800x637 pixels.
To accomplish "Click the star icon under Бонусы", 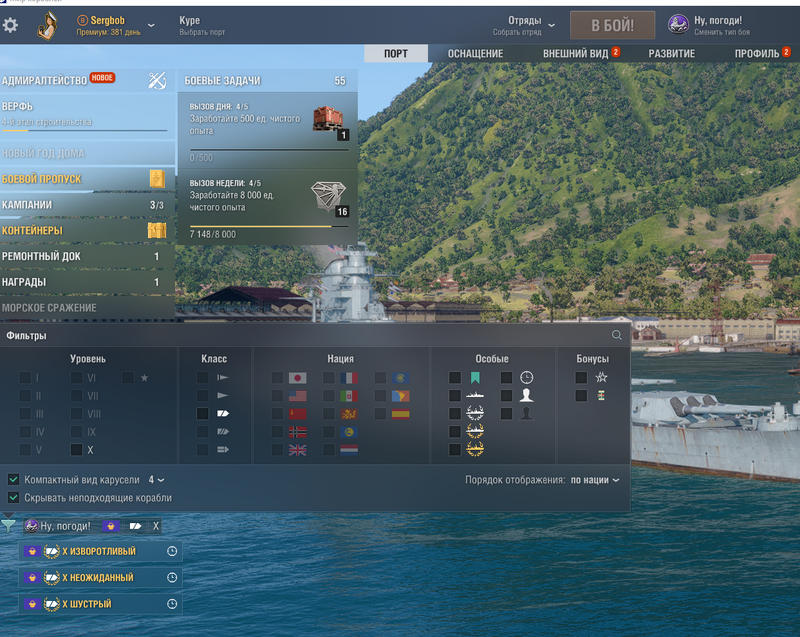I will [602, 377].
